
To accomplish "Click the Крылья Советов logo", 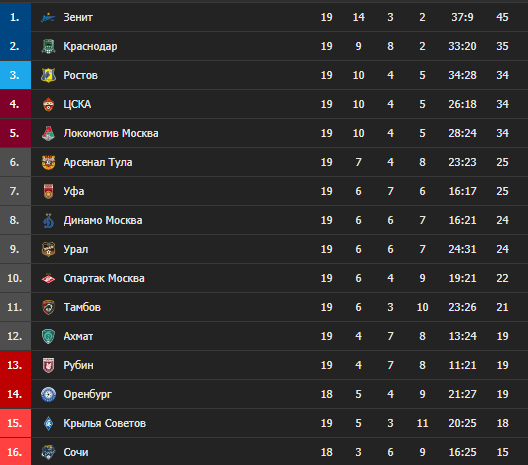I will pos(48,423).
